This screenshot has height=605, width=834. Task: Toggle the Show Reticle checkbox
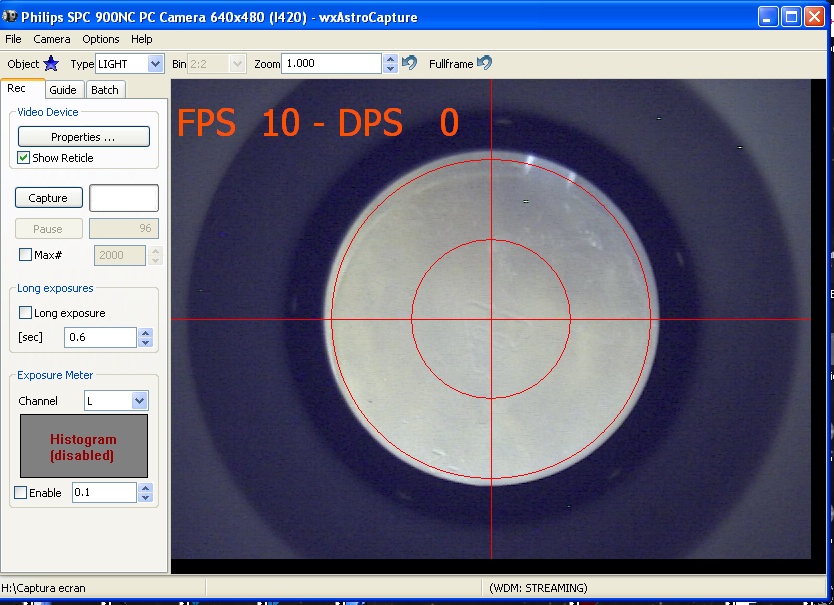click(23, 158)
